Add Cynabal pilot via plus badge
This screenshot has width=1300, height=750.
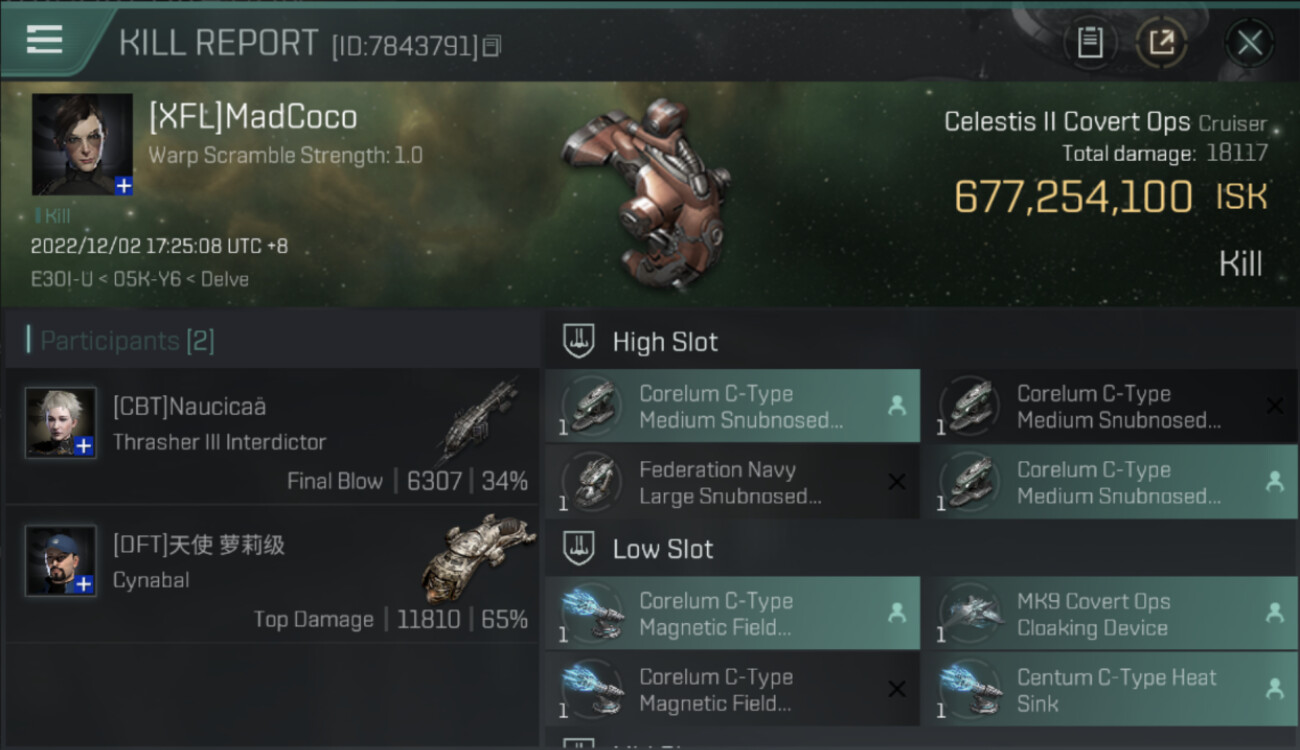85,584
